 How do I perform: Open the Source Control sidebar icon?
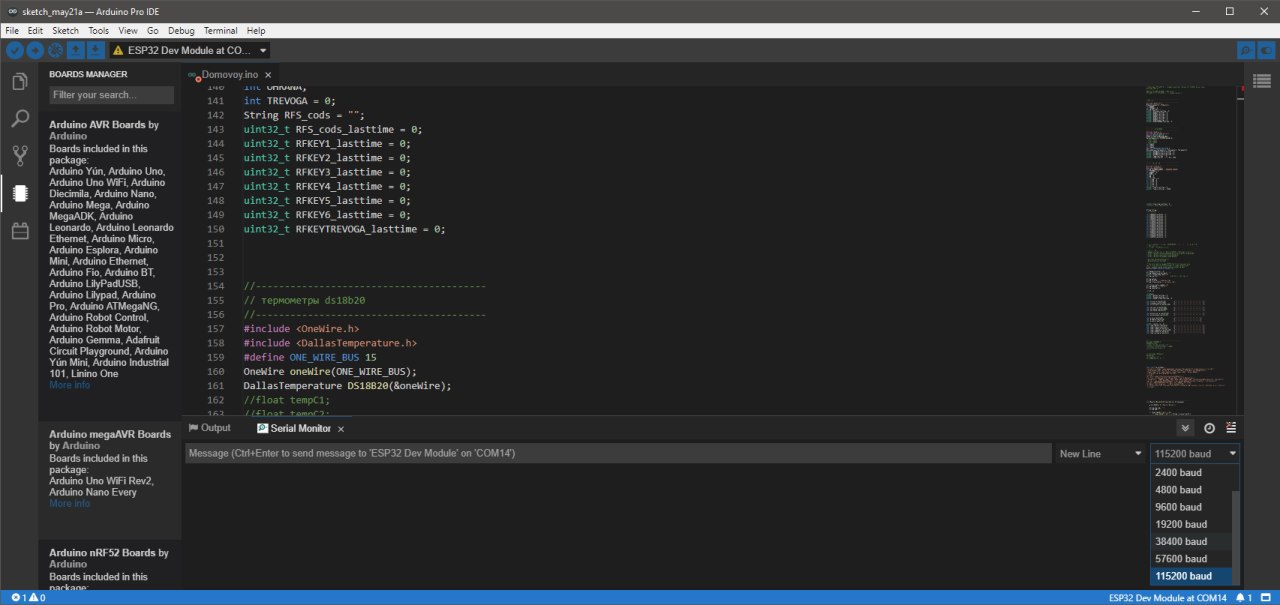[x=20, y=156]
